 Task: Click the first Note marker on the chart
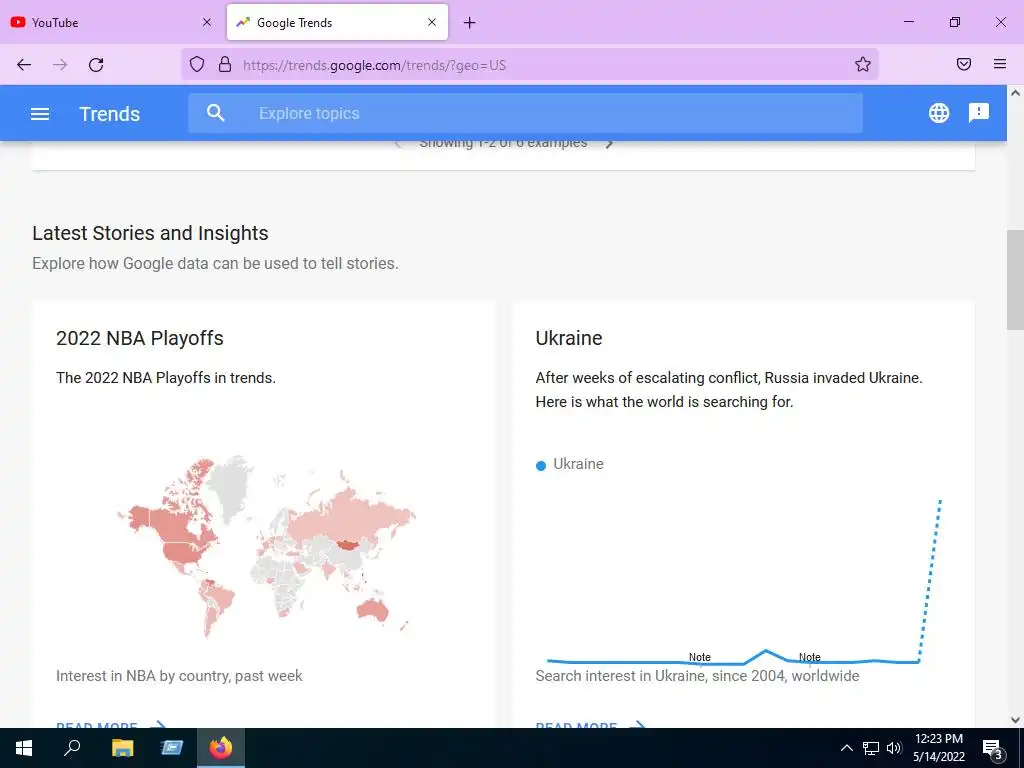click(699, 657)
